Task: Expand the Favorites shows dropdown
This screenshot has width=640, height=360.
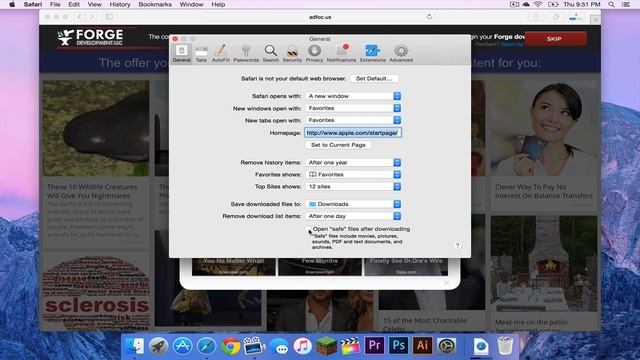Action: click(x=353, y=174)
